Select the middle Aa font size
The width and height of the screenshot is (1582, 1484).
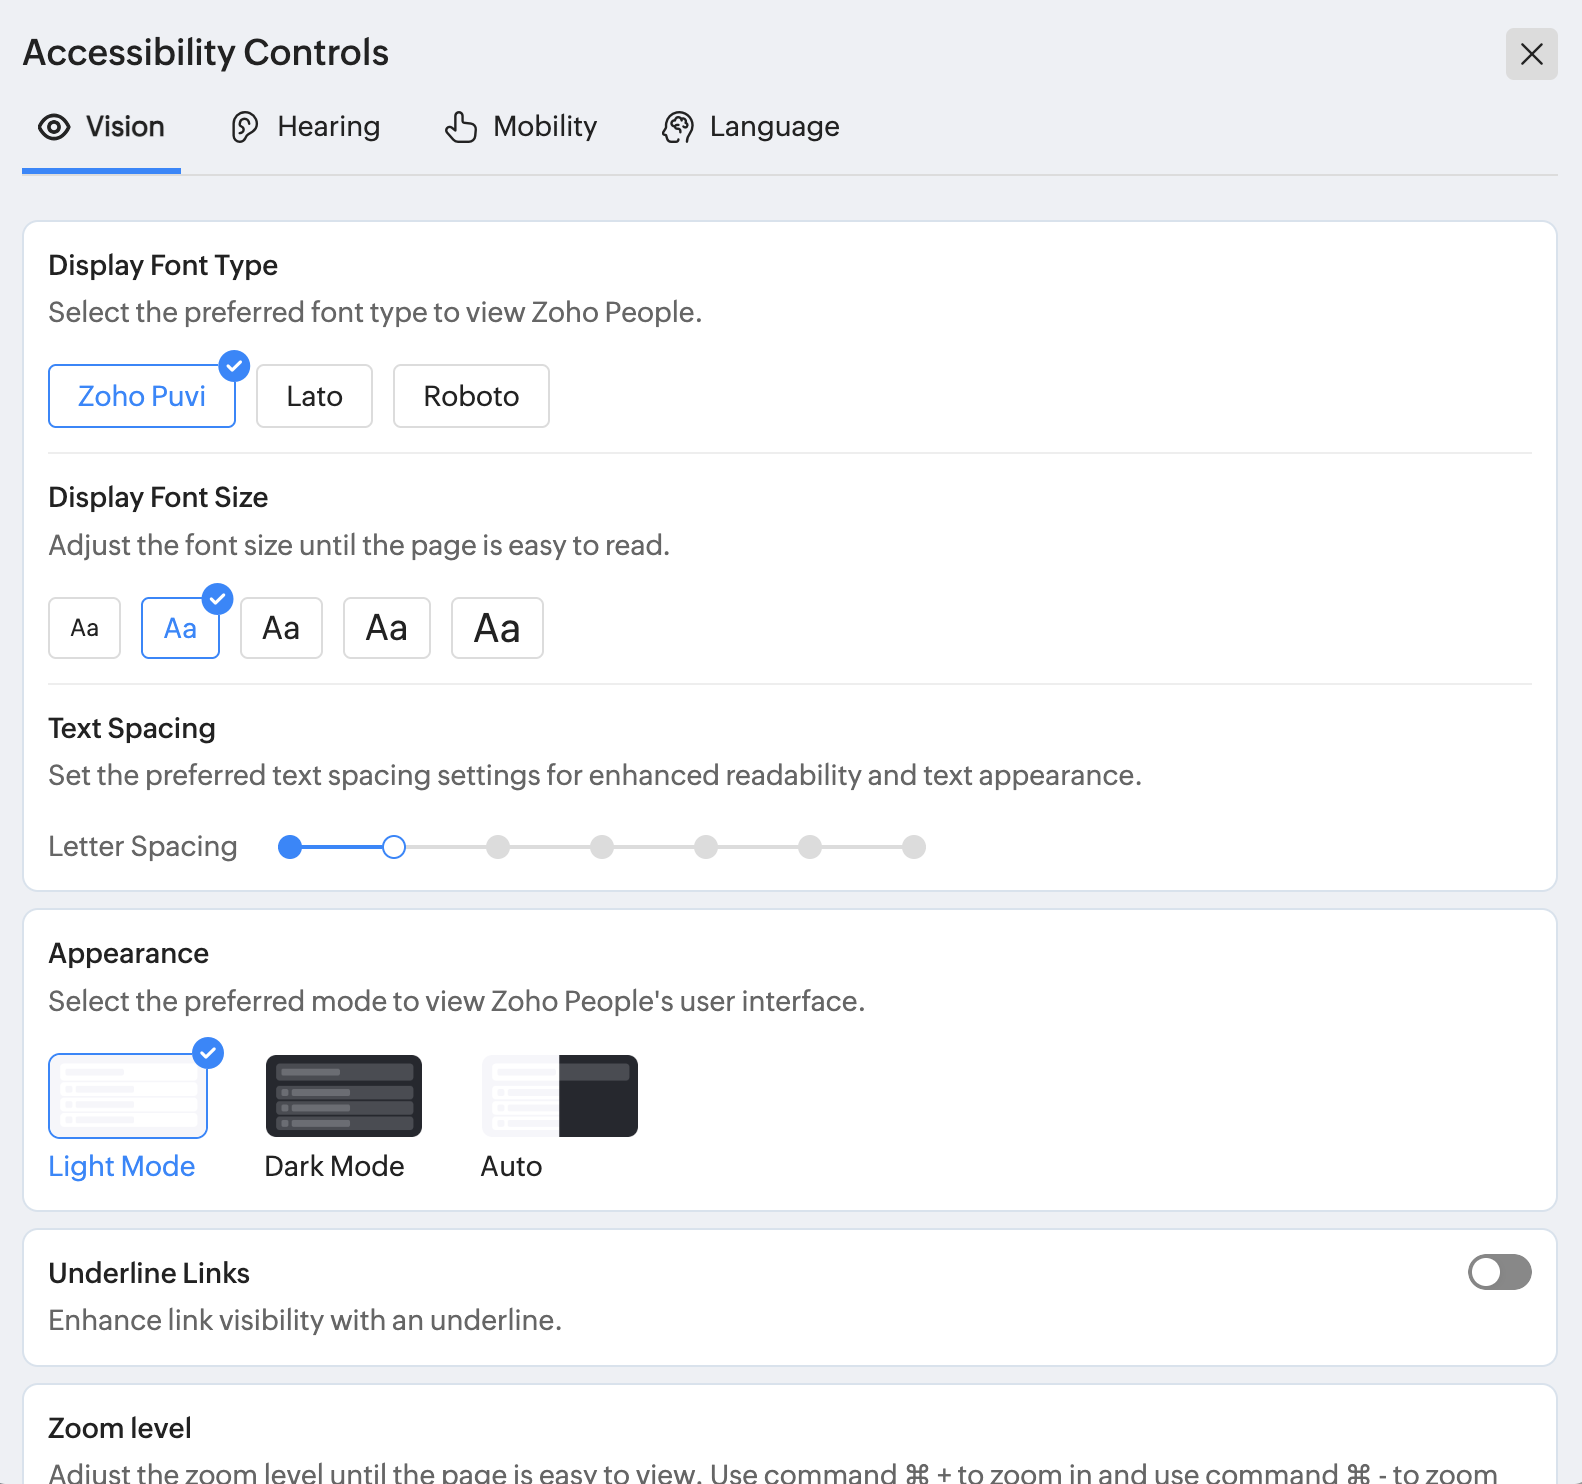[x=281, y=628]
